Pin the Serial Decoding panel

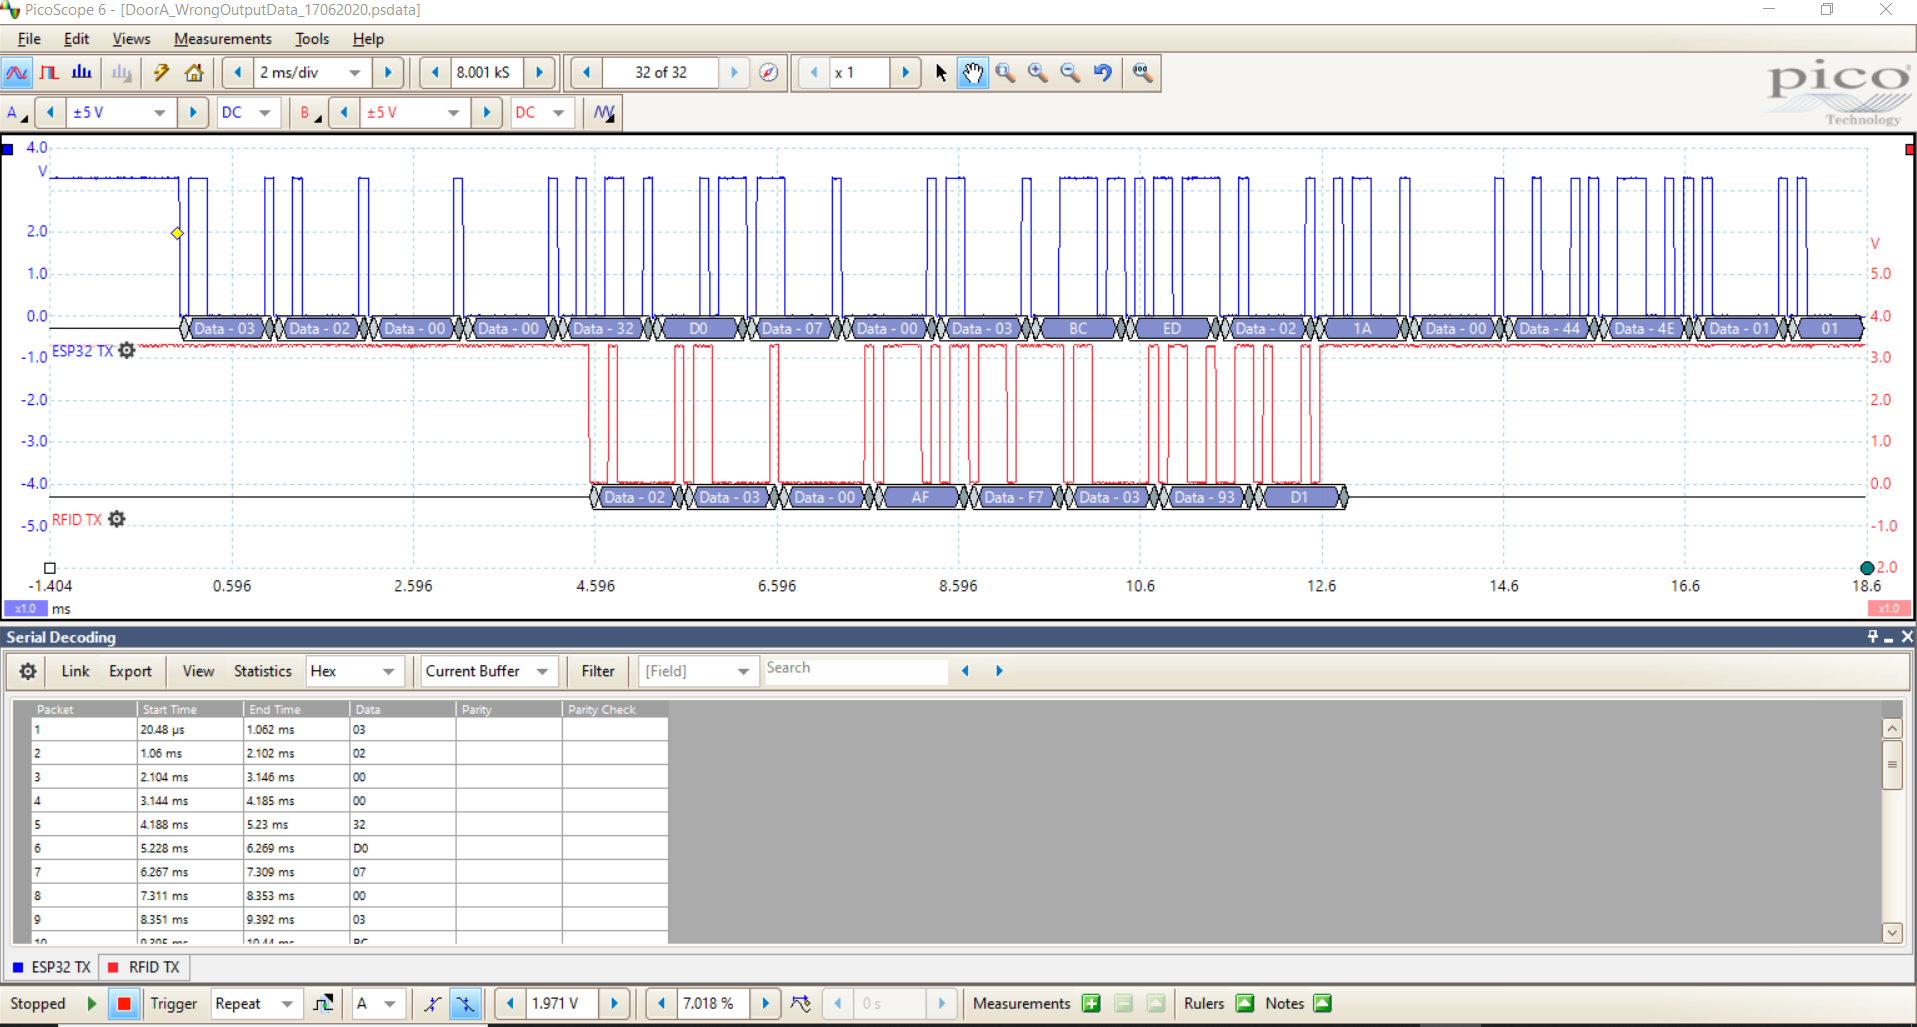(x=1873, y=637)
